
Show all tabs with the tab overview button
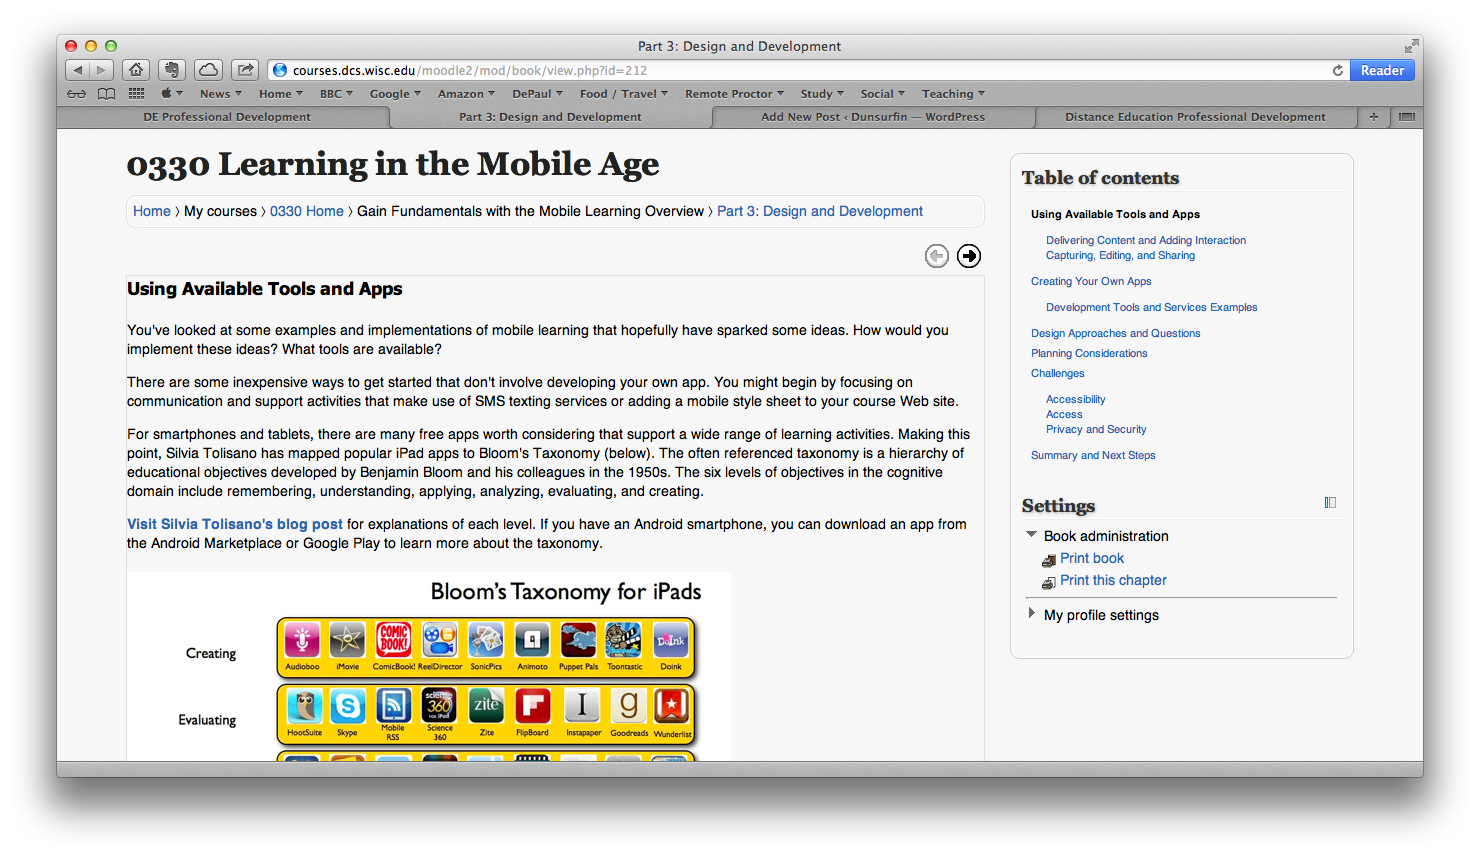(1406, 117)
